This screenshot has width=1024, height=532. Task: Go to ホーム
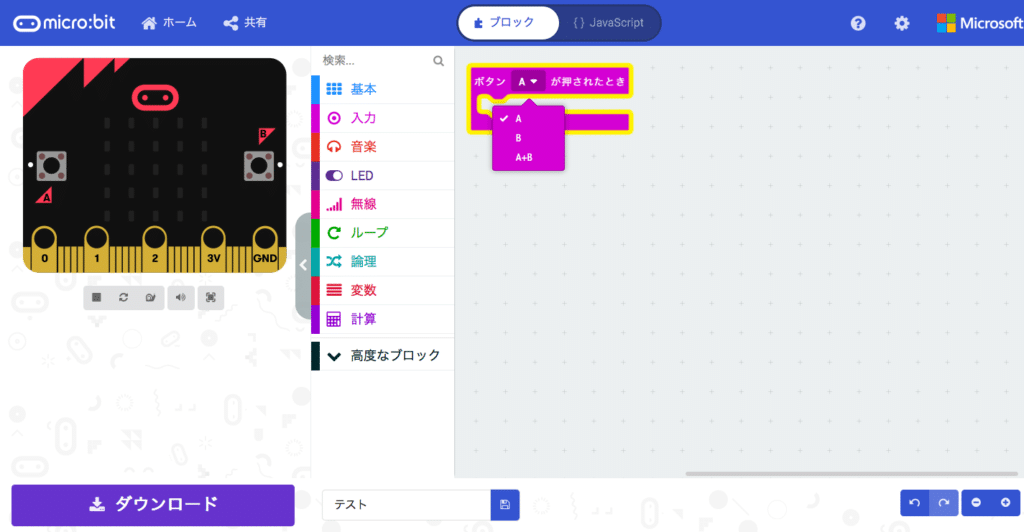[x=169, y=23]
